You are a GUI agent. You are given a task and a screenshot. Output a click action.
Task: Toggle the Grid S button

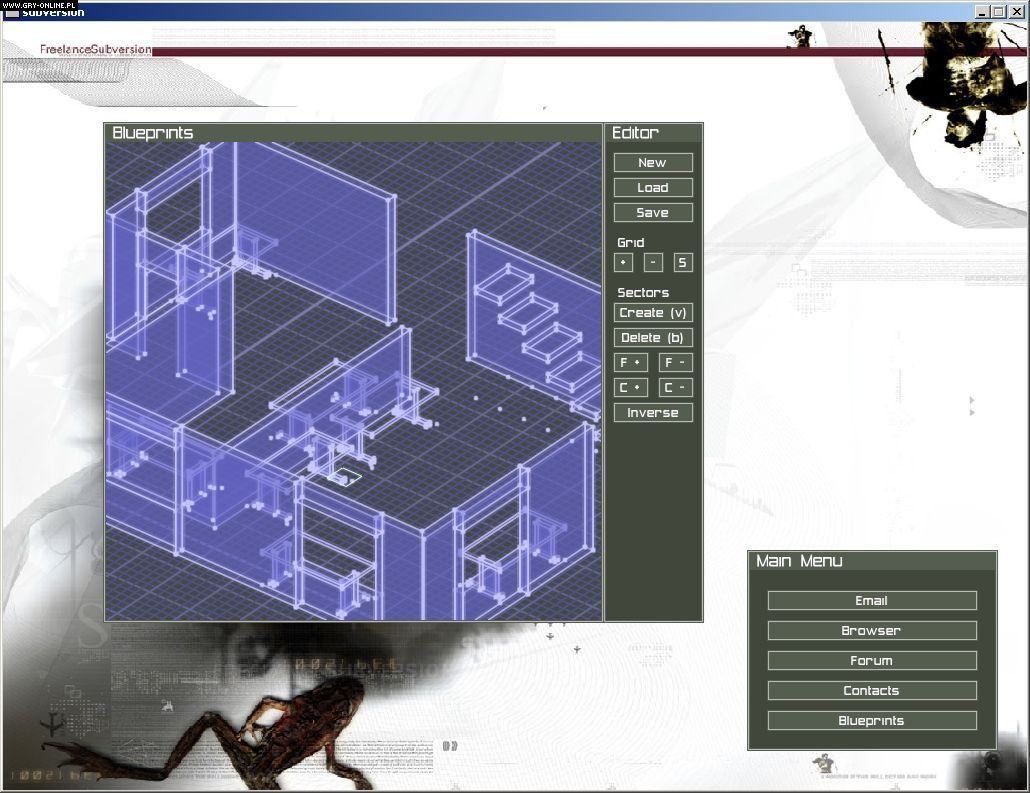pyautogui.click(x=683, y=263)
